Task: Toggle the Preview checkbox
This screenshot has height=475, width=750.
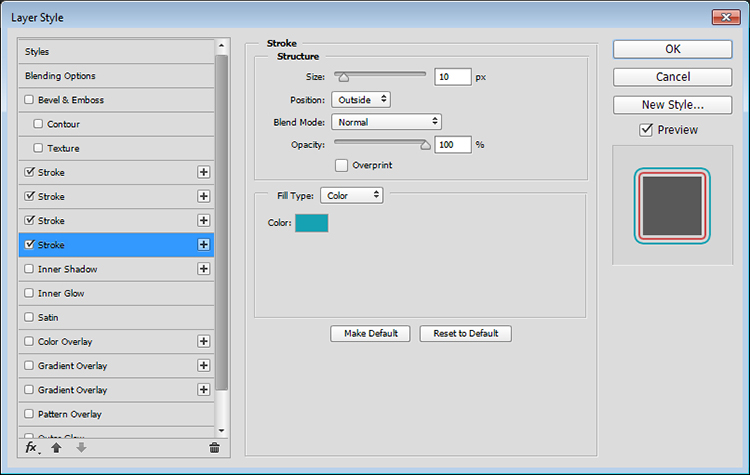Action: pyautogui.click(x=645, y=130)
